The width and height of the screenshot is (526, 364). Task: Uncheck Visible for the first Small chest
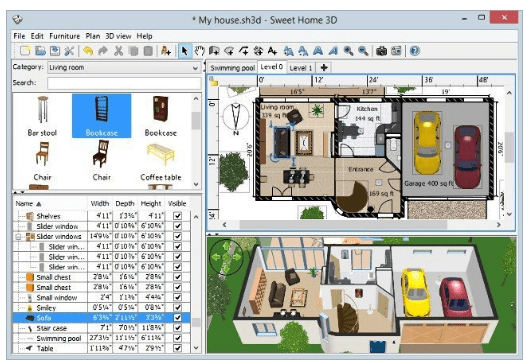pos(177,277)
